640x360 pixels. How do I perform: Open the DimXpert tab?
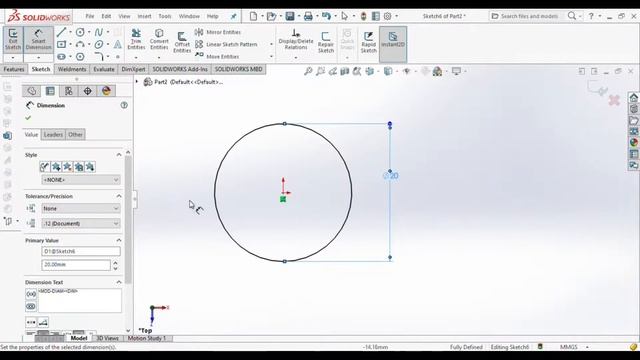(x=133, y=69)
